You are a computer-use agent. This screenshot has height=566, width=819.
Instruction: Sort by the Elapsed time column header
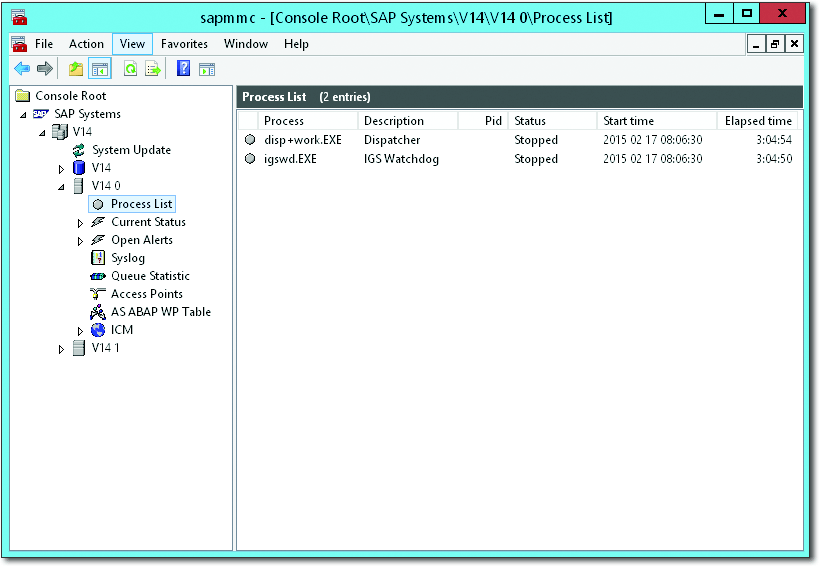click(x=758, y=121)
